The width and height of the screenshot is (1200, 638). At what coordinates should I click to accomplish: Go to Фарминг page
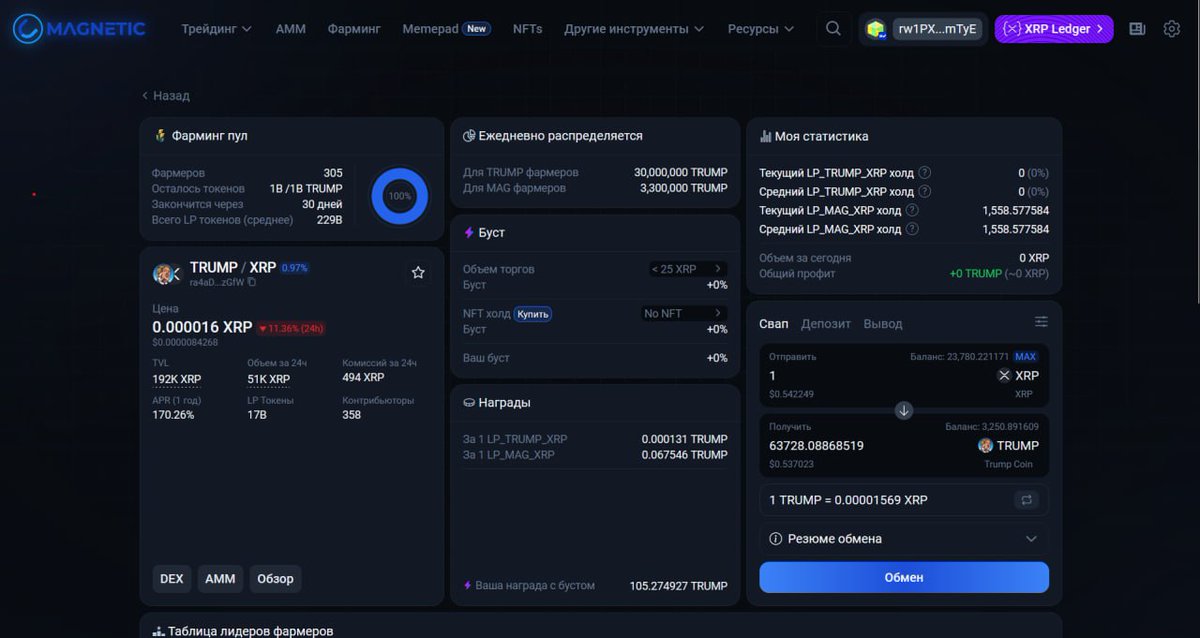tap(354, 29)
